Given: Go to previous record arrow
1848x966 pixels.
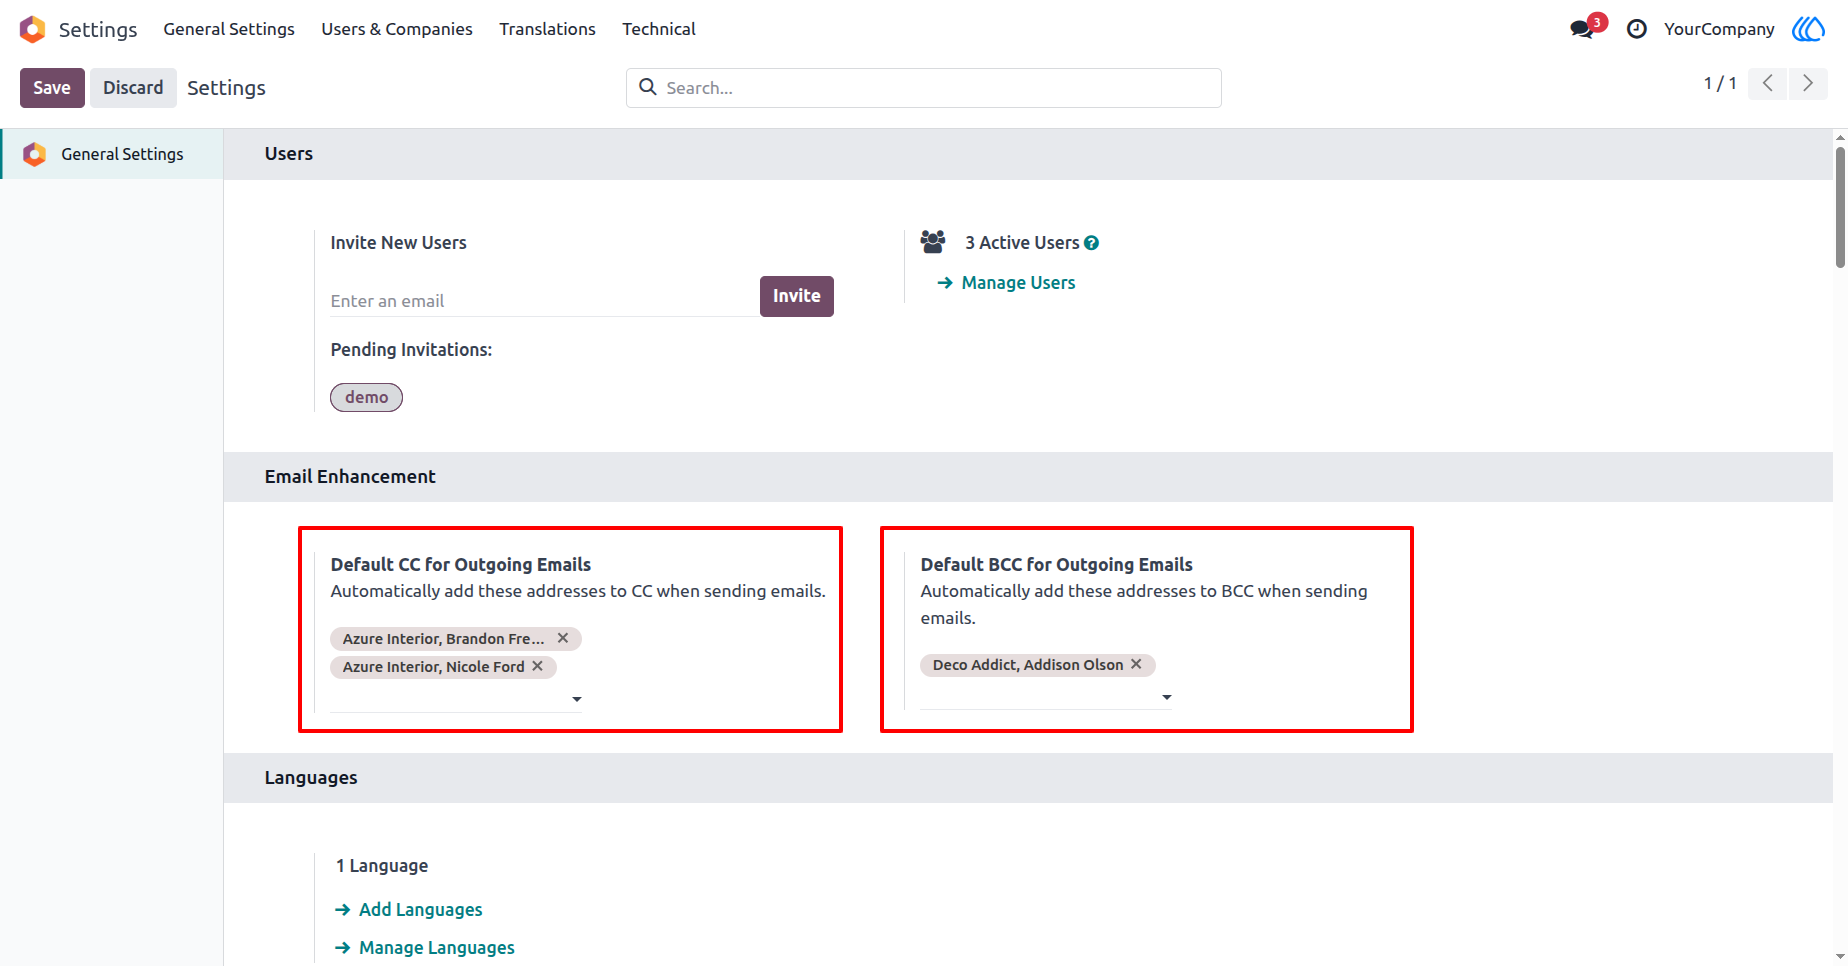Looking at the screenshot, I should [1768, 84].
